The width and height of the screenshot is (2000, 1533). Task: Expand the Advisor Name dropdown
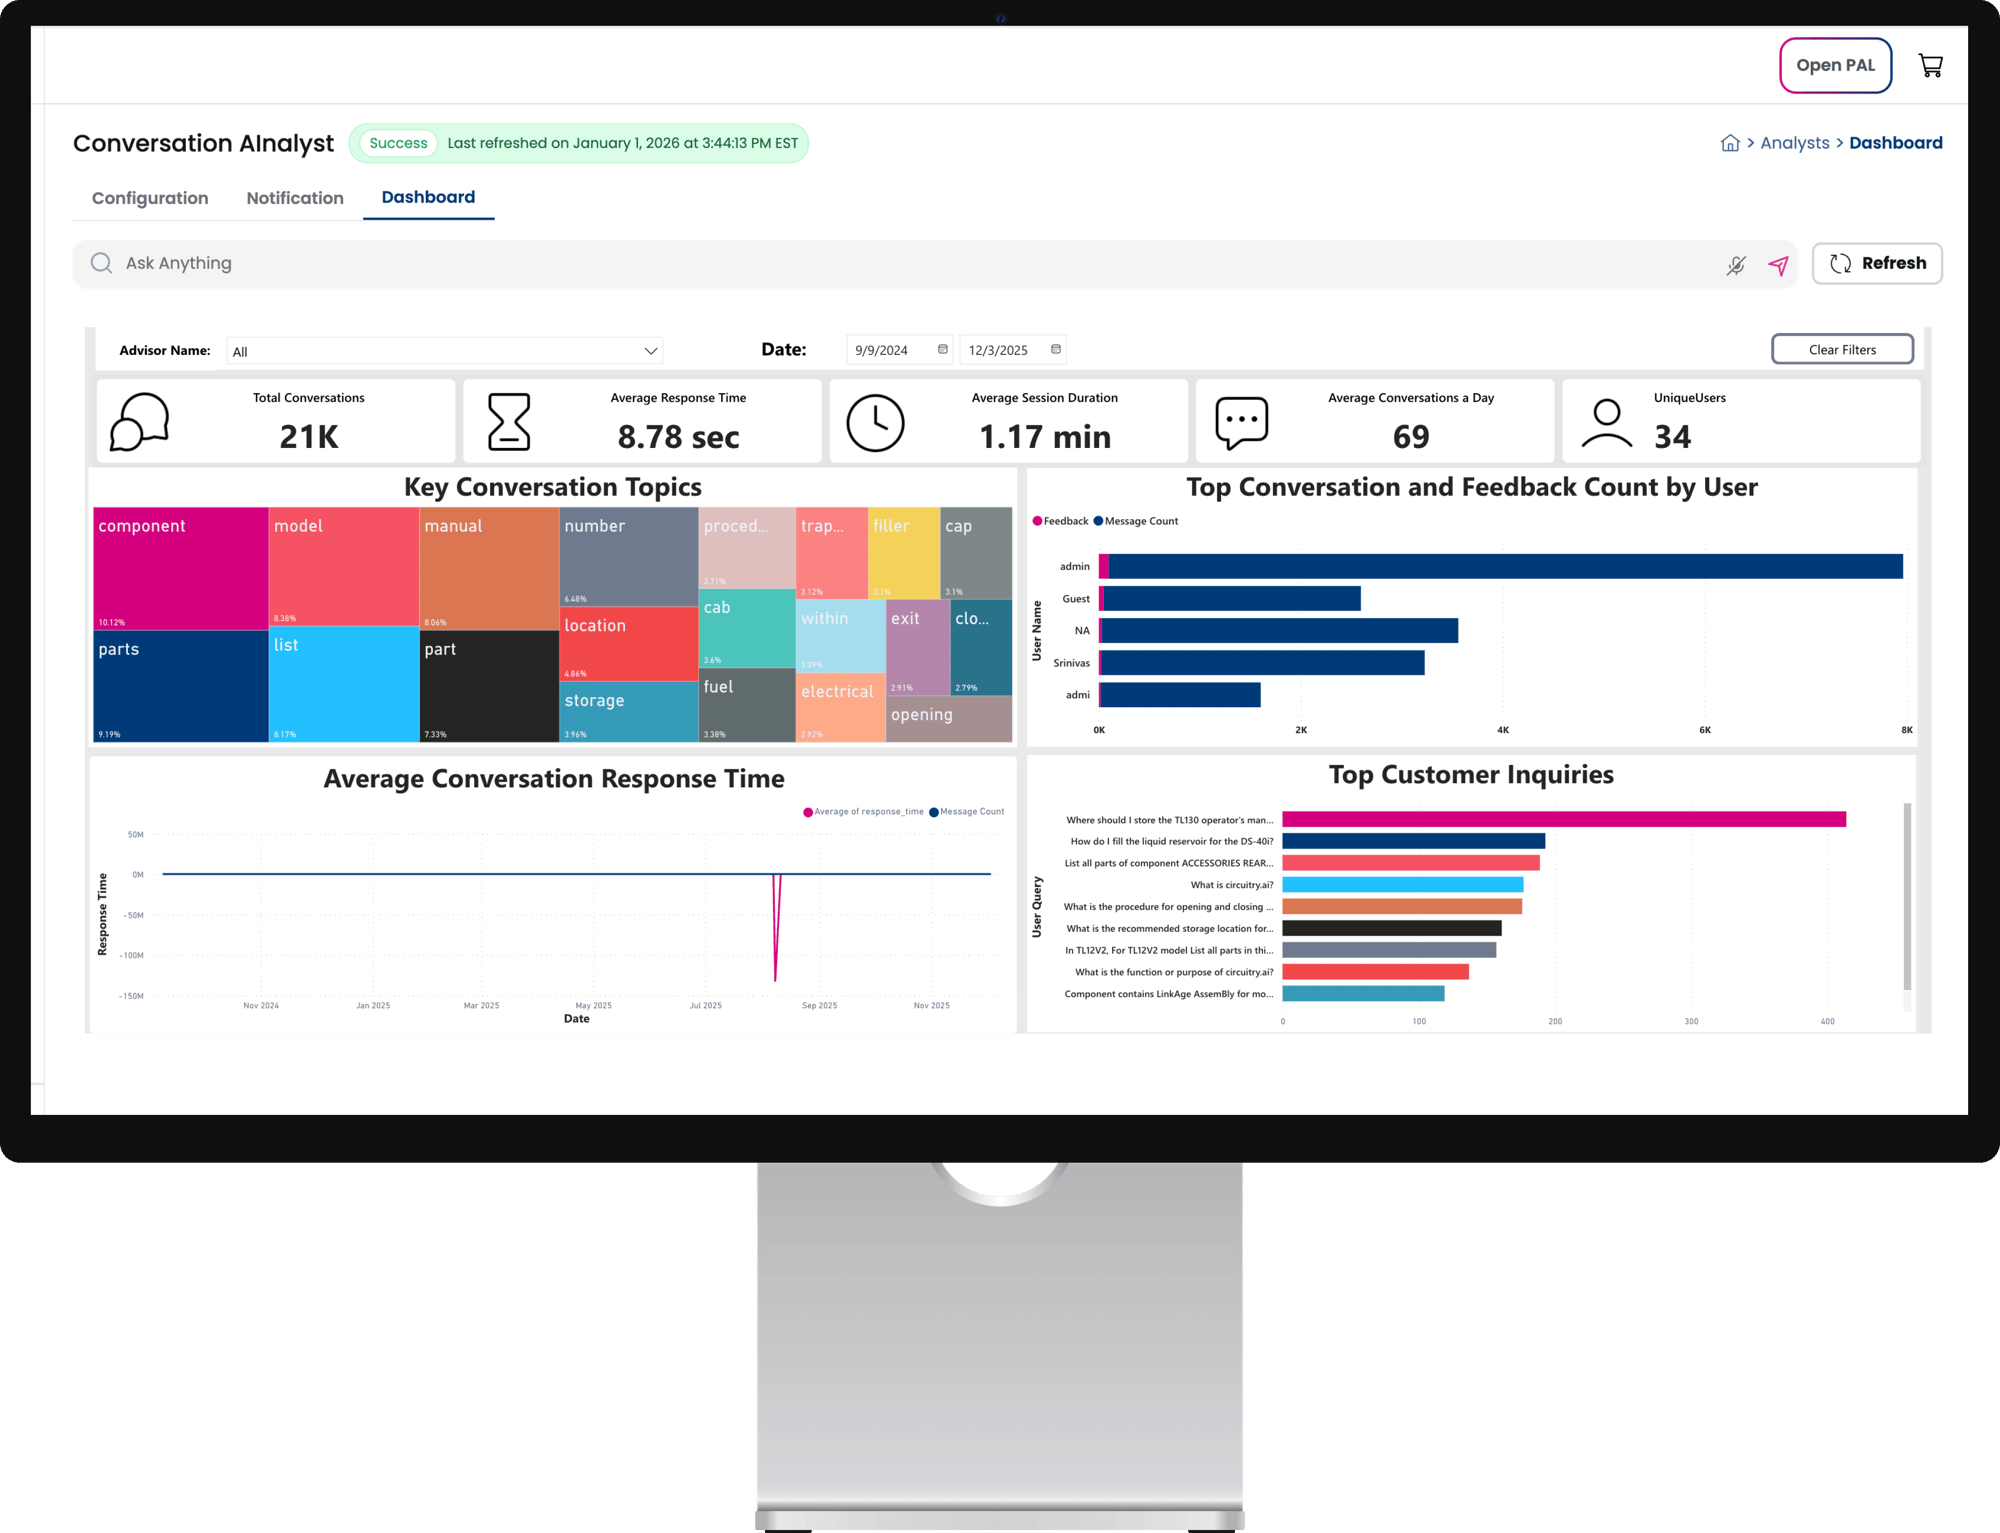[x=650, y=351]
